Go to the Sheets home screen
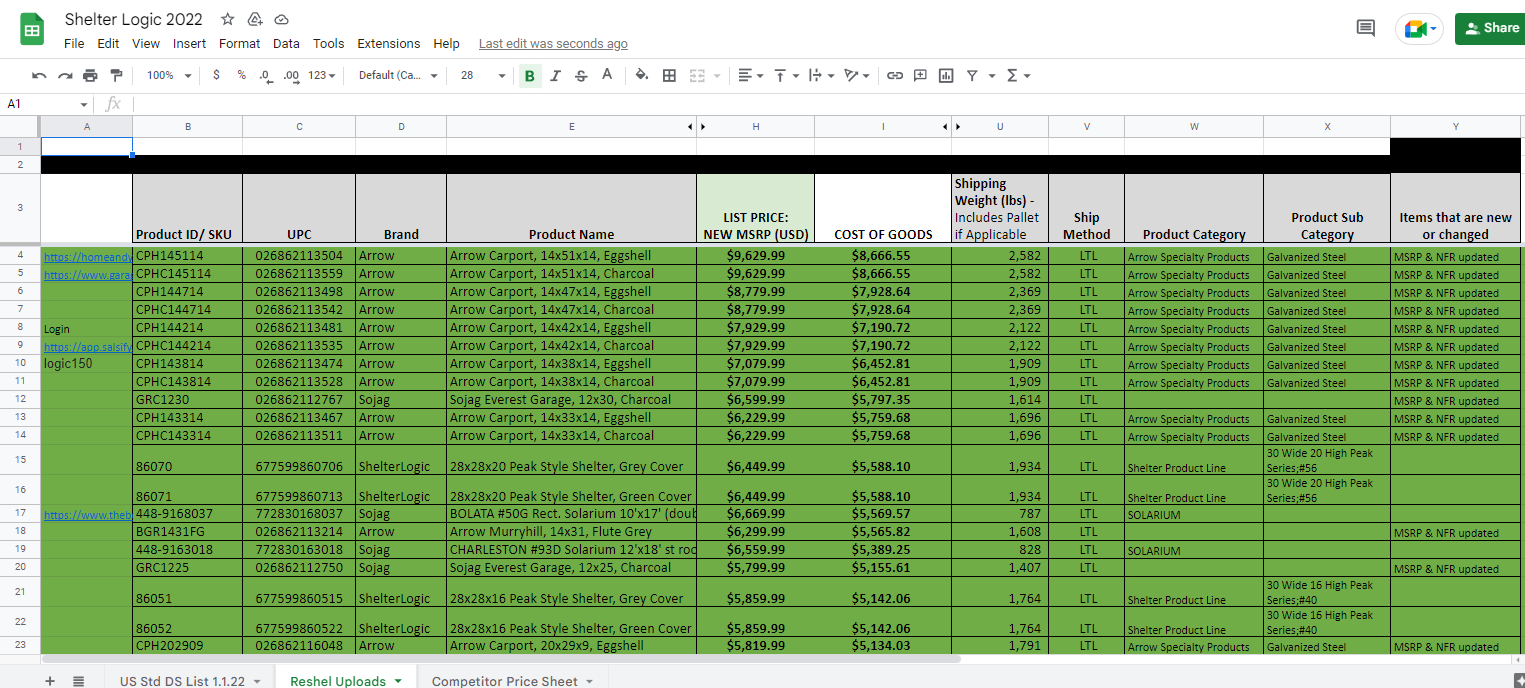Image resolution: width=1525 pixels, height=688 pixels. point(32,30)
